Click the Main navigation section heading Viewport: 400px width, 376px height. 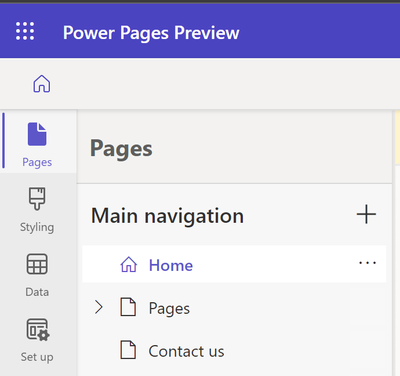[167, 216]
